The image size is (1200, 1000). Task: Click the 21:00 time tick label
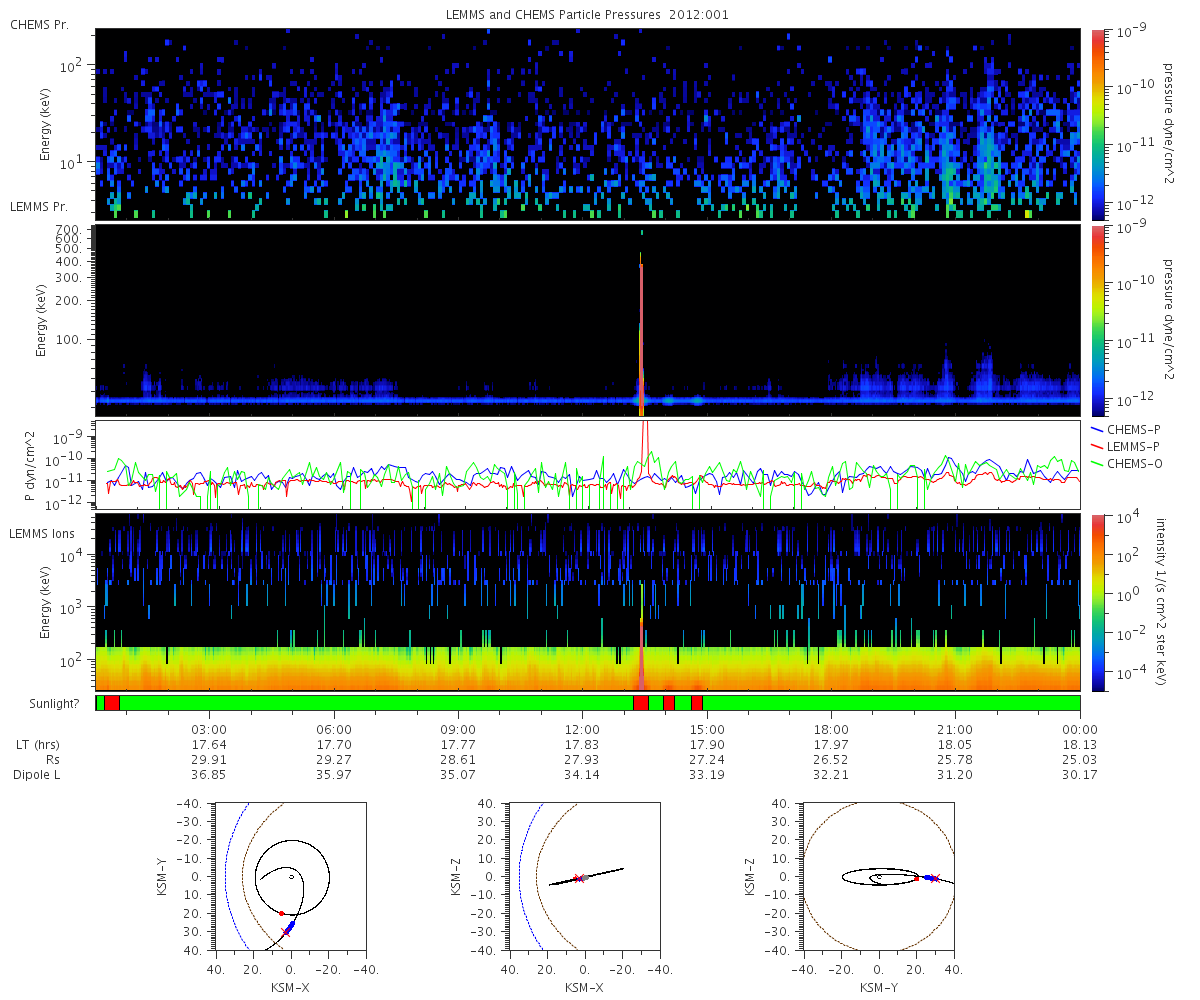point(956,729)
